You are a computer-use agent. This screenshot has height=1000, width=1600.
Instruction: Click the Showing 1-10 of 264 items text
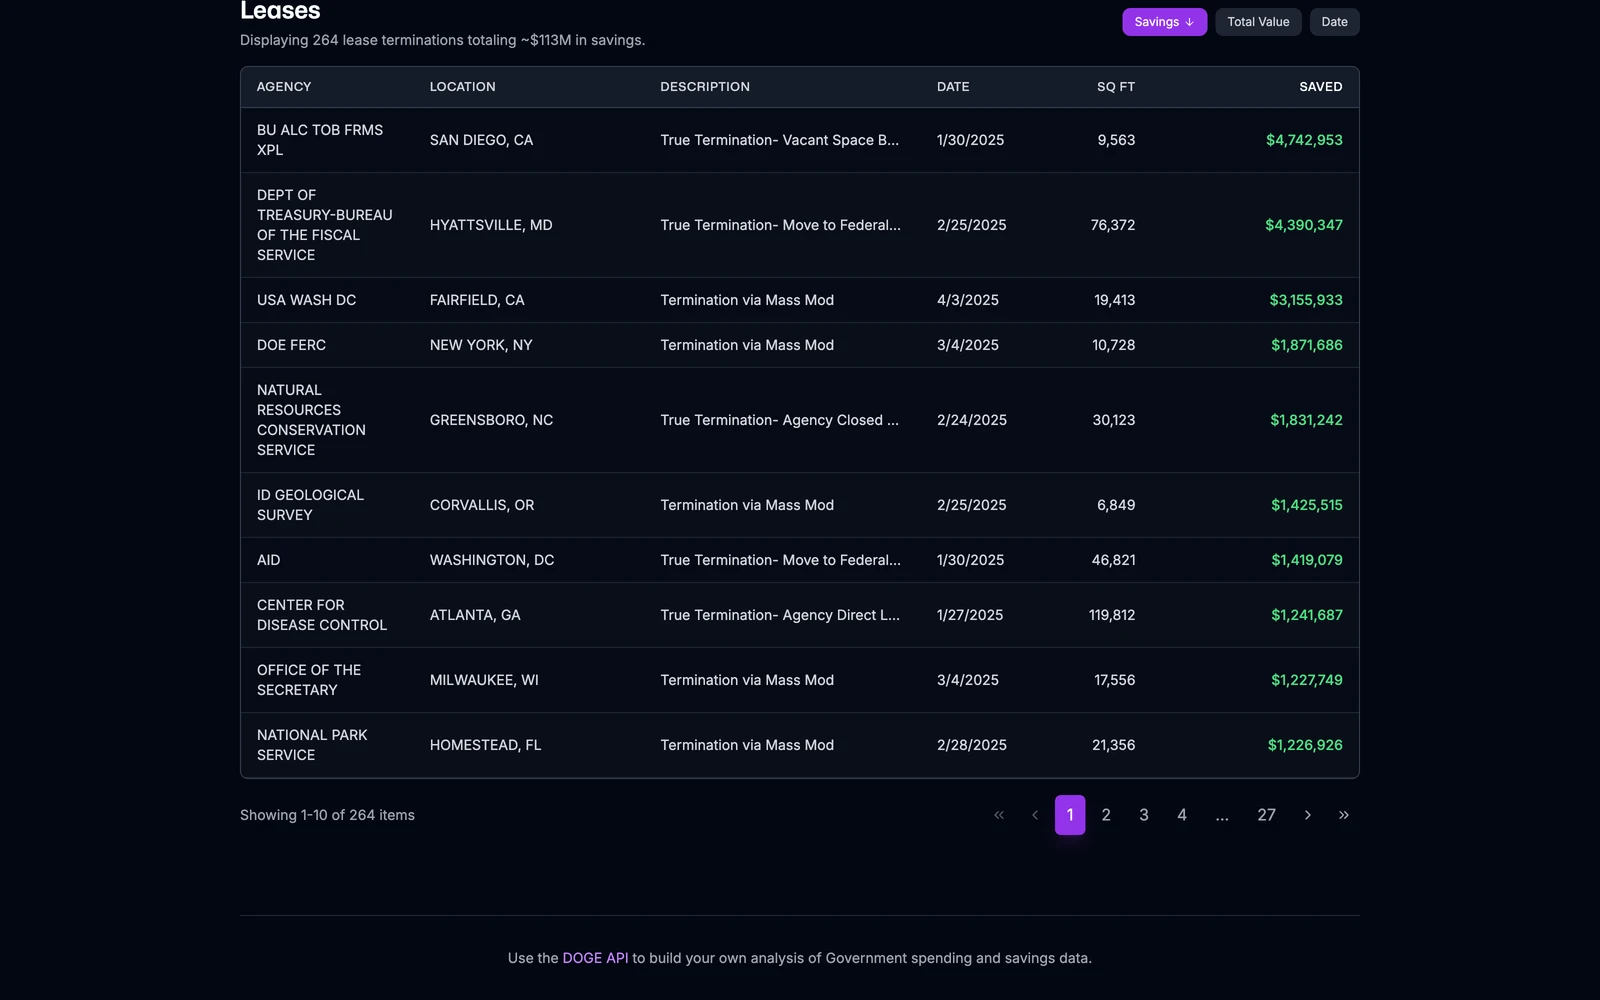coord(327,815)
